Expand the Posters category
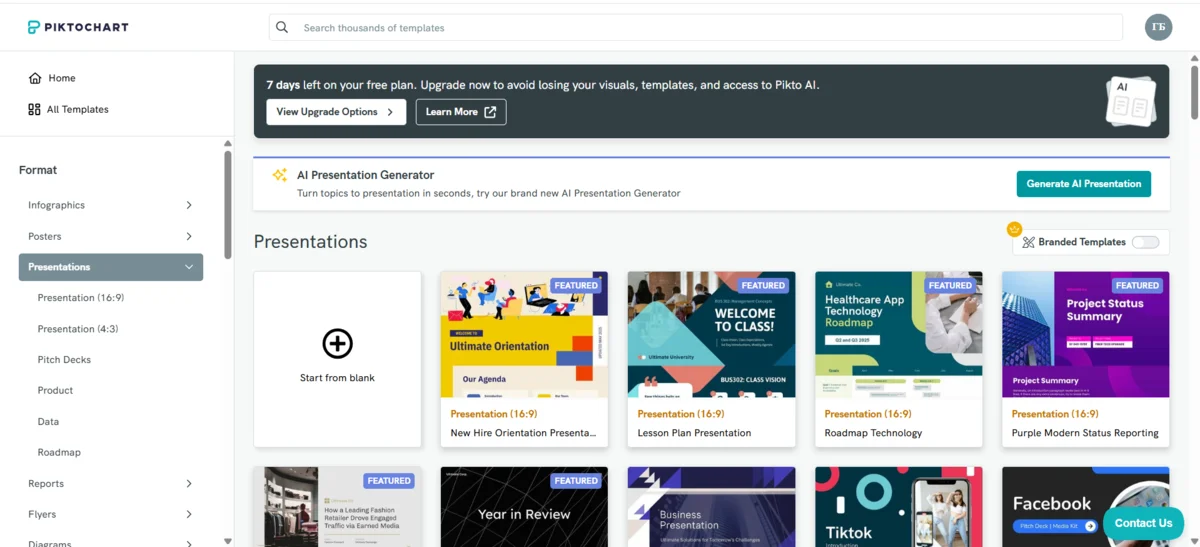 pos(189,236)
